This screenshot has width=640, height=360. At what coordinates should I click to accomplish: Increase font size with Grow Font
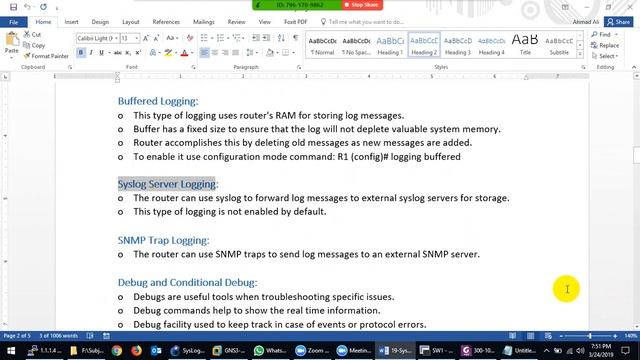pos(146,38)
